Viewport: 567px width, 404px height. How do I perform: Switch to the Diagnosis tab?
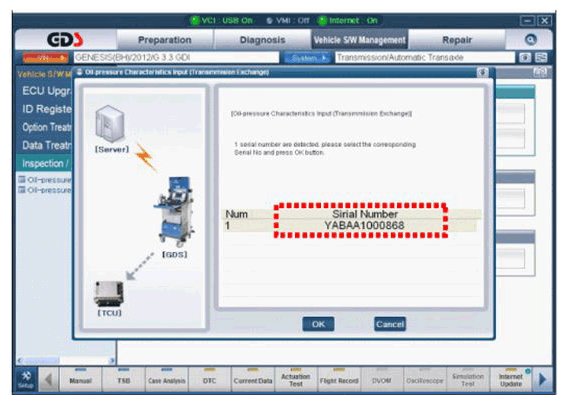[x=262, y=40]
